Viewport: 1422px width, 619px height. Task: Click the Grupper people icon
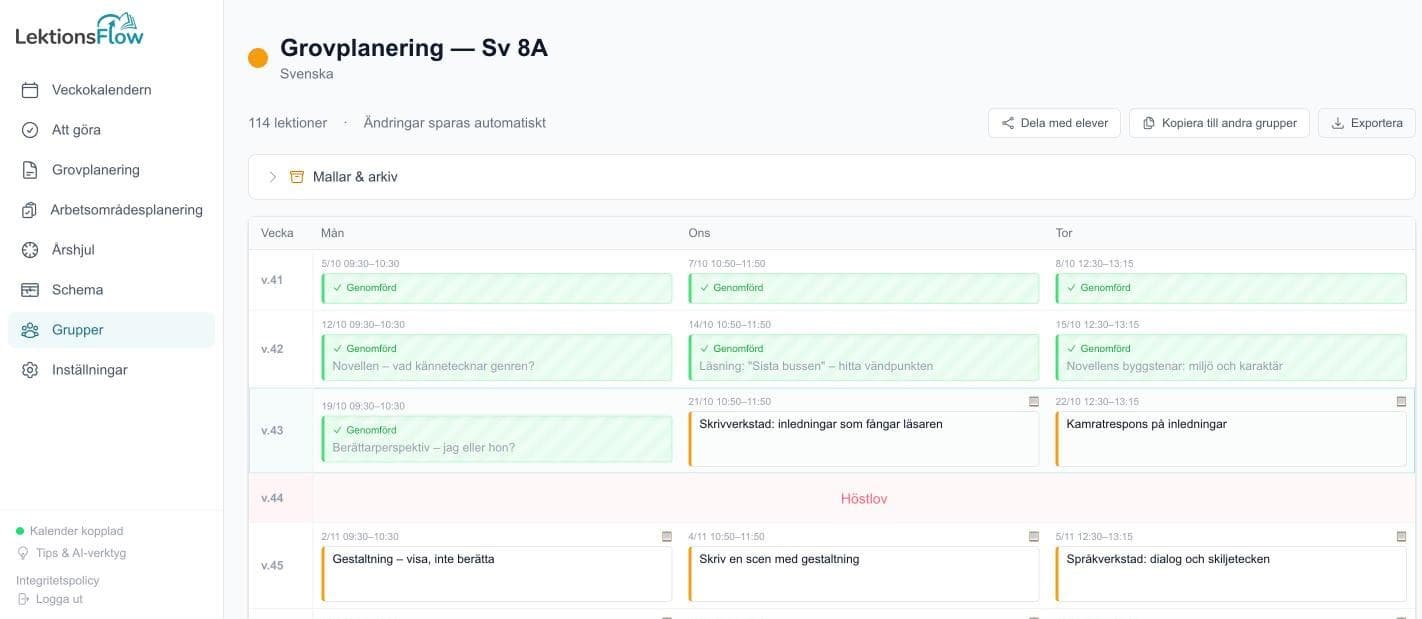pos(30,330)
